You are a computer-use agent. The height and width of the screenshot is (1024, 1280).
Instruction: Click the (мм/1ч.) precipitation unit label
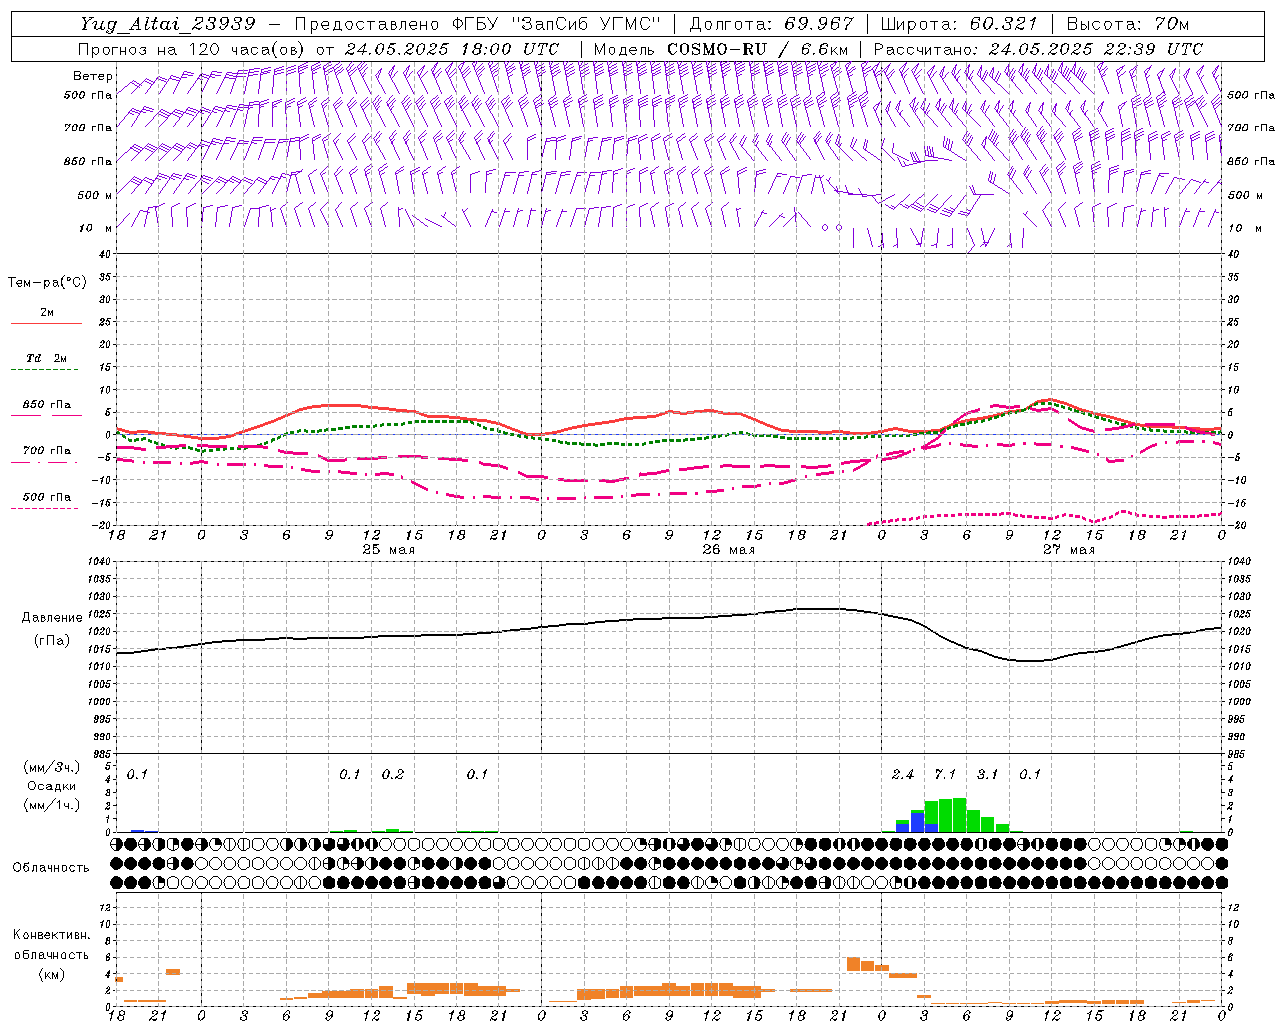(x=50, y=805)
